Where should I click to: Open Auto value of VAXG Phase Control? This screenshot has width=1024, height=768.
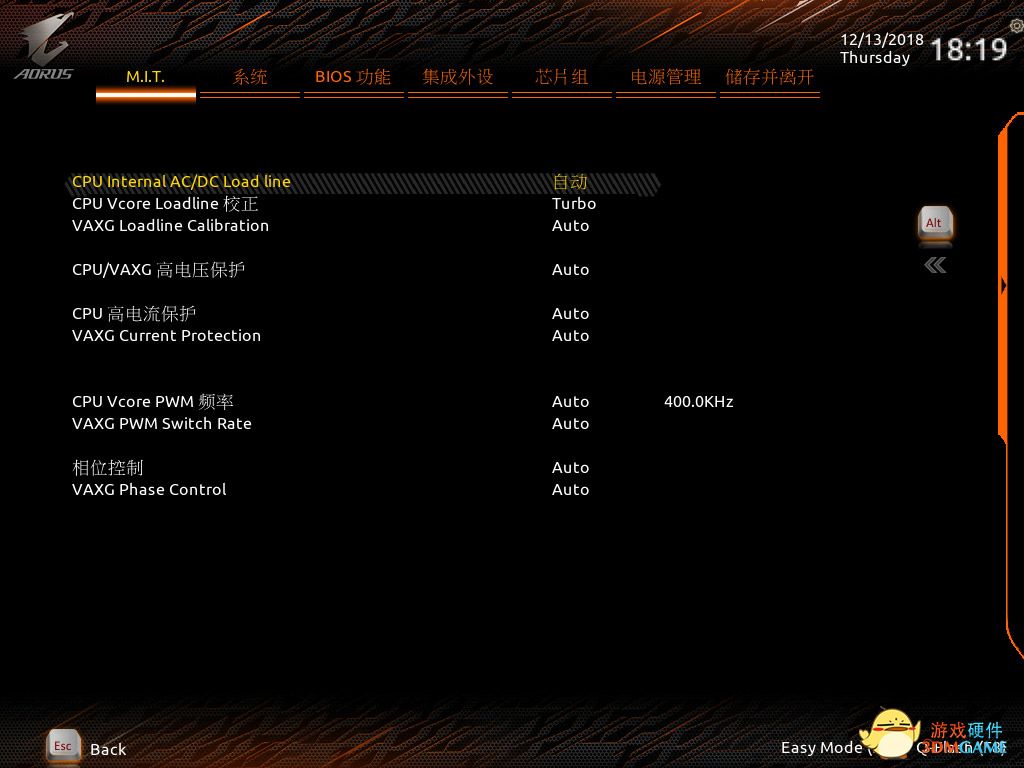click(x=570, y=490)
